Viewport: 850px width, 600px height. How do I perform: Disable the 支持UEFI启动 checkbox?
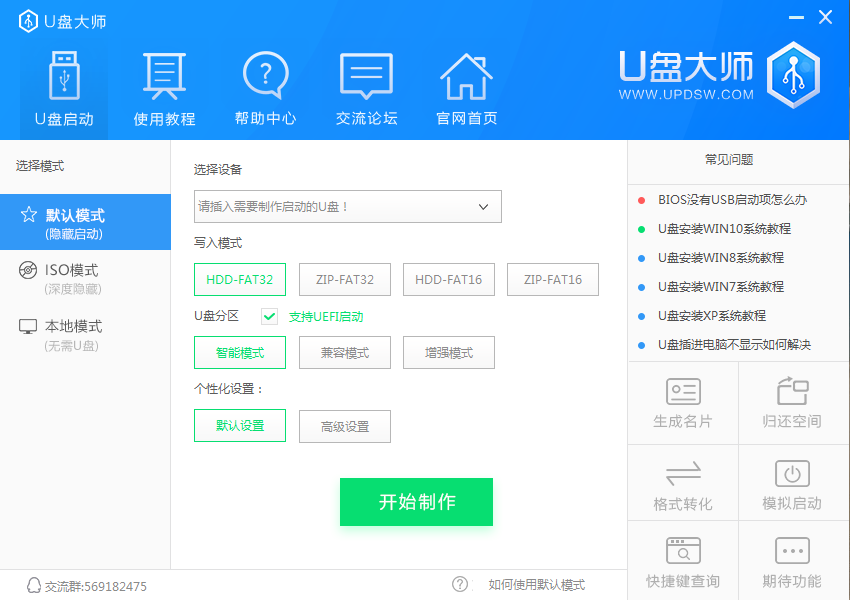pyautogui.click(x=268, y=316)
